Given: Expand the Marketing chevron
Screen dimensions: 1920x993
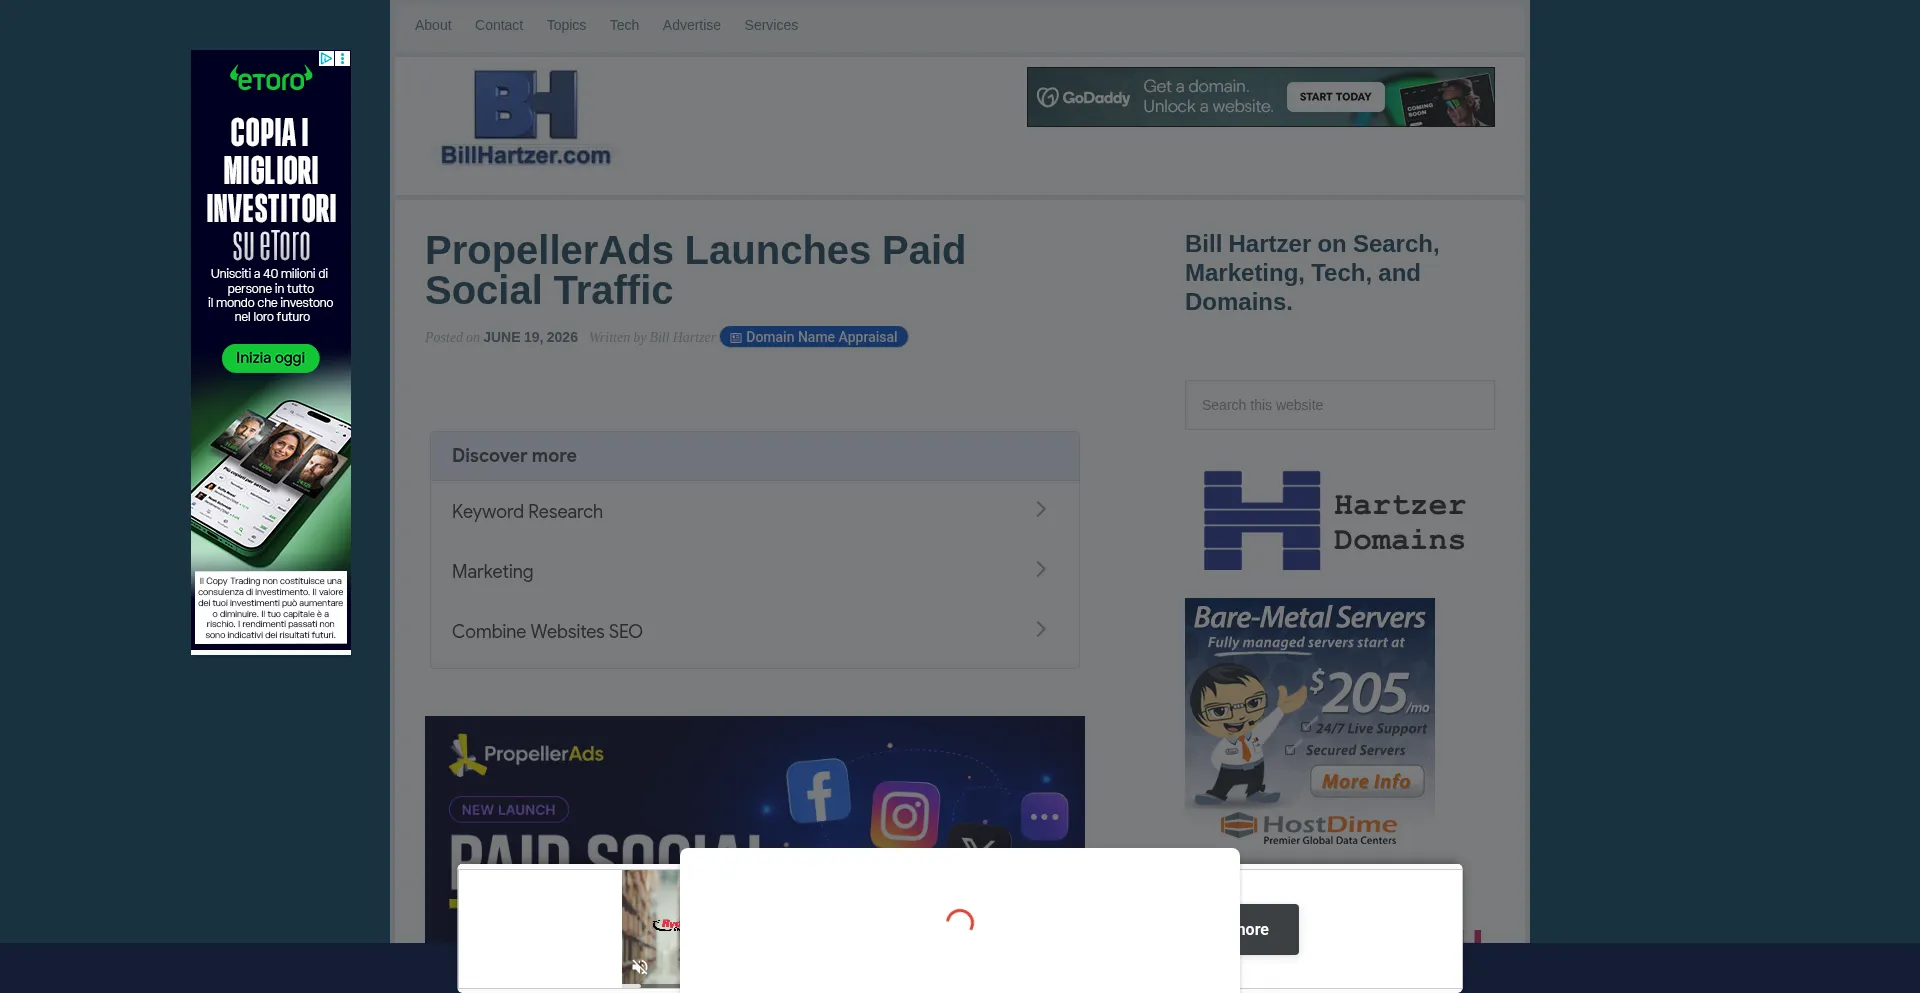Looking at the screenshot, I should 1041,570.
